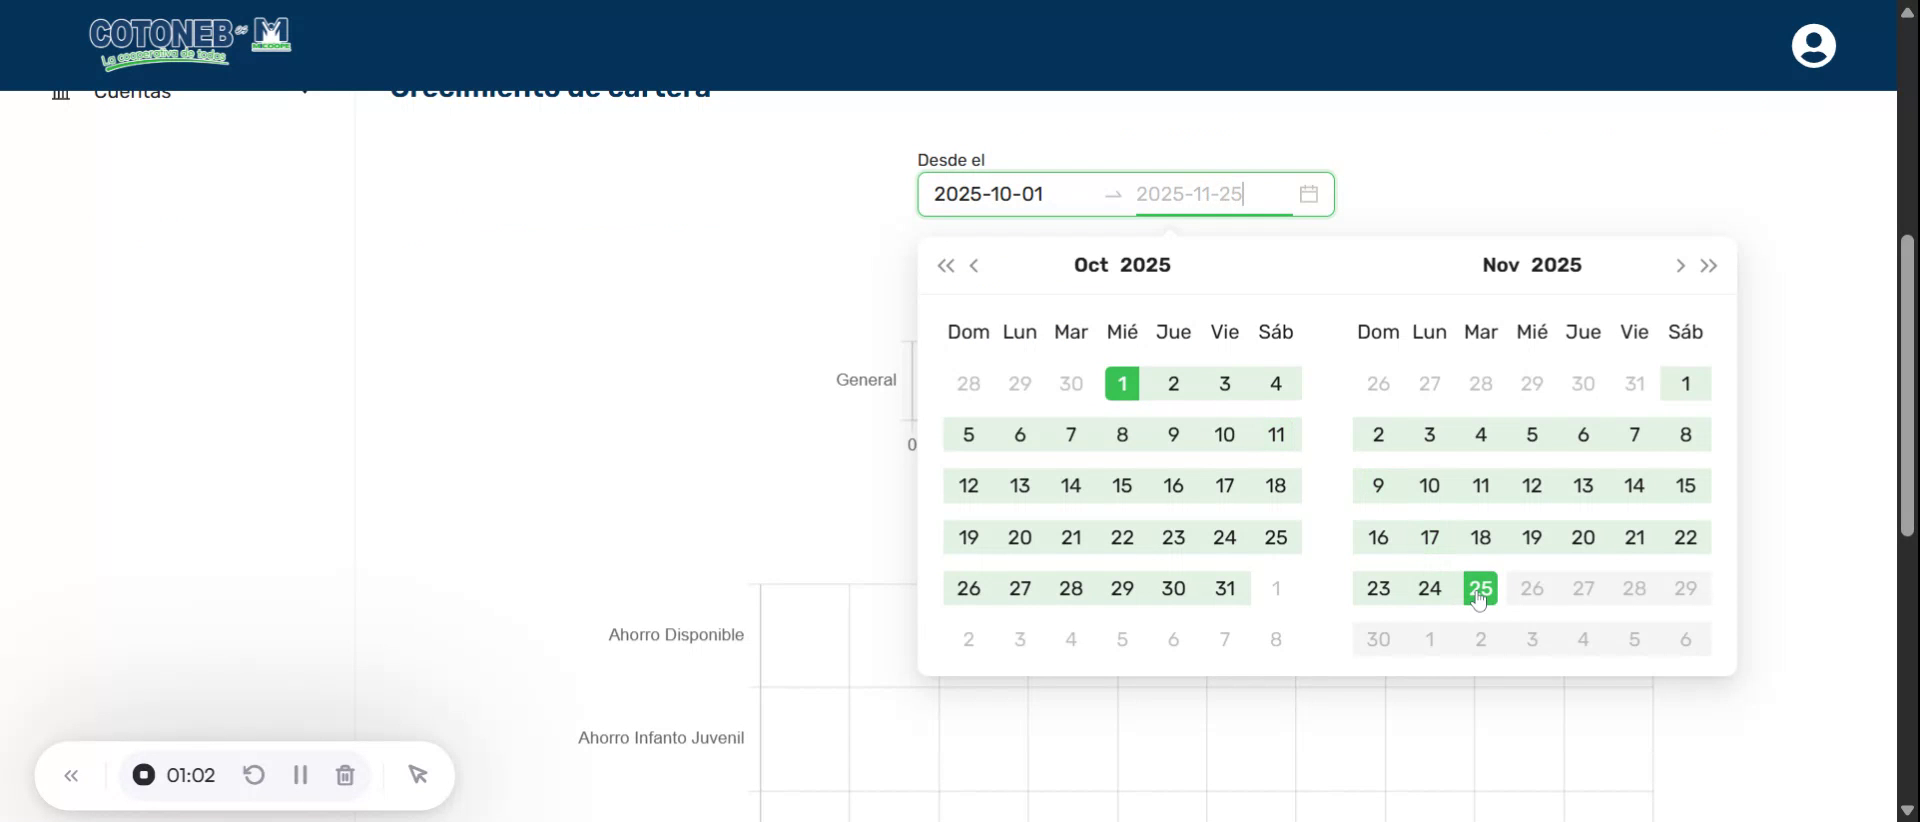This screenshot has height=822, width=1920.
Task: Click the General chart axis label
Action: tap(866, 380)
